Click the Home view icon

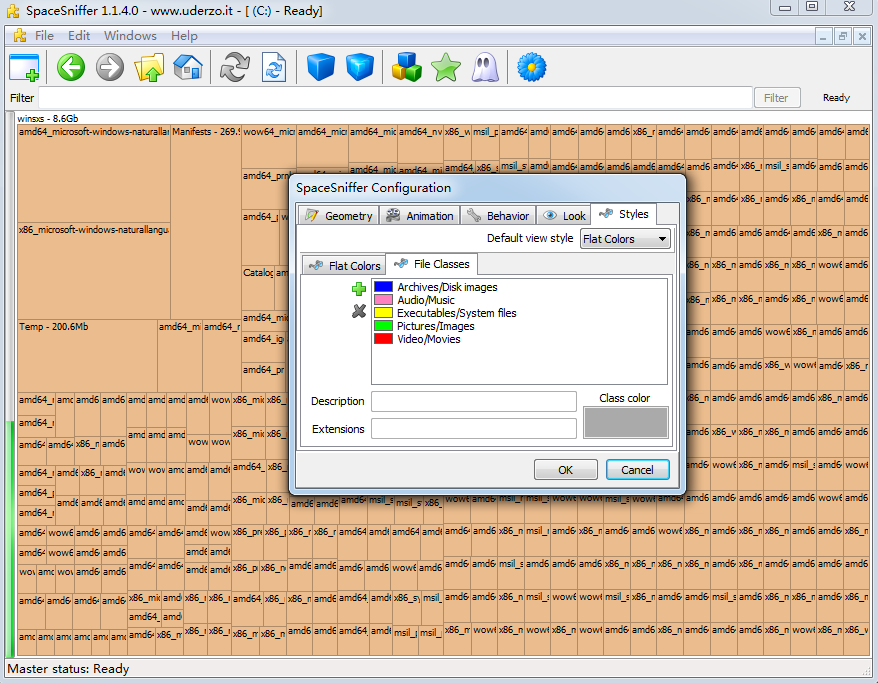tap(188, 68)
